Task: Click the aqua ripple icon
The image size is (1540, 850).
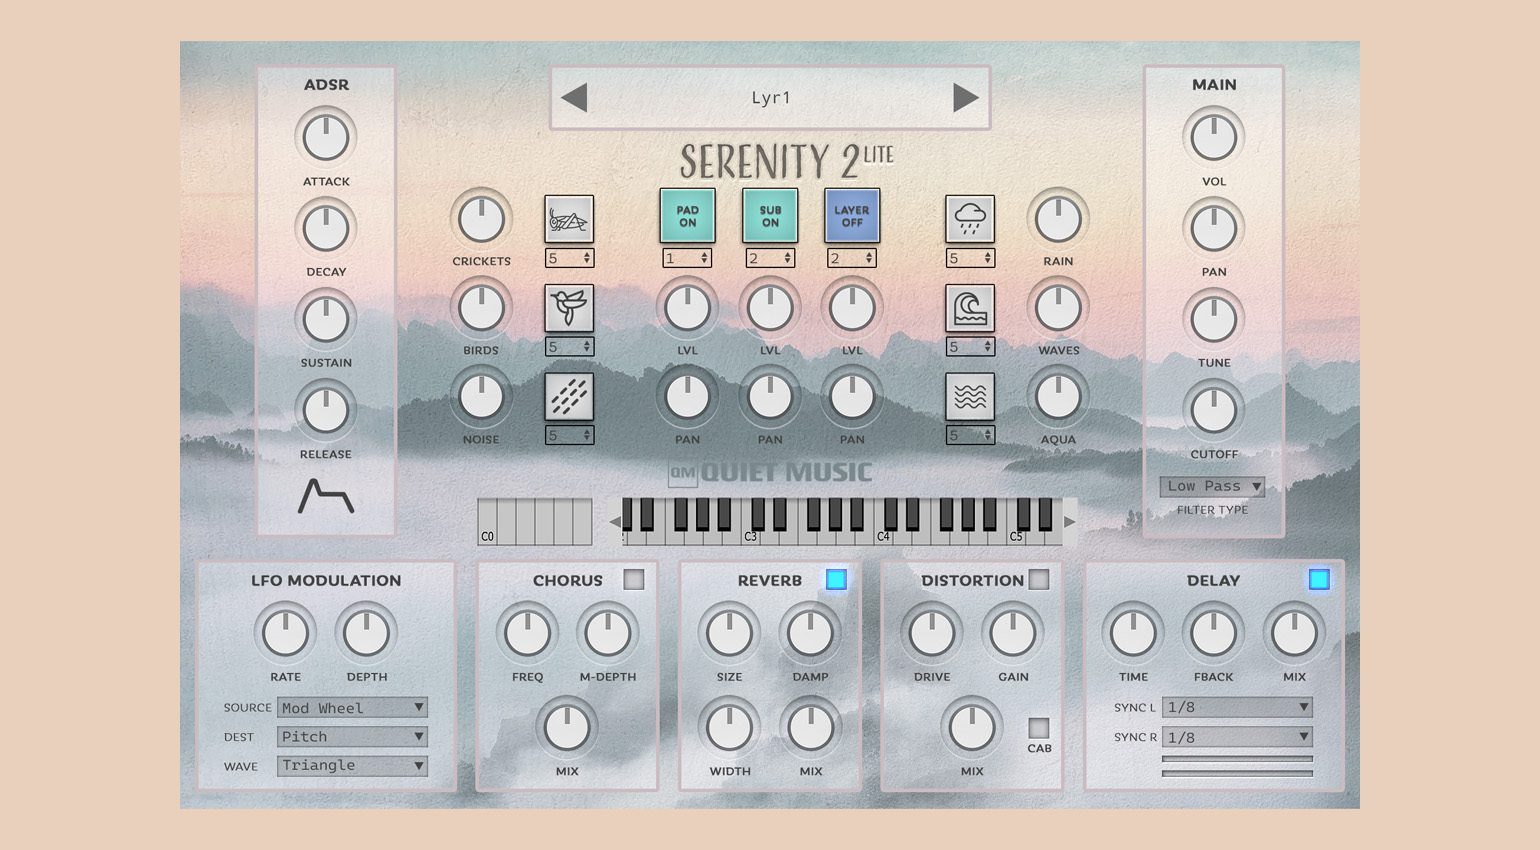Action: pyautogui.click(x=970, y=396)
